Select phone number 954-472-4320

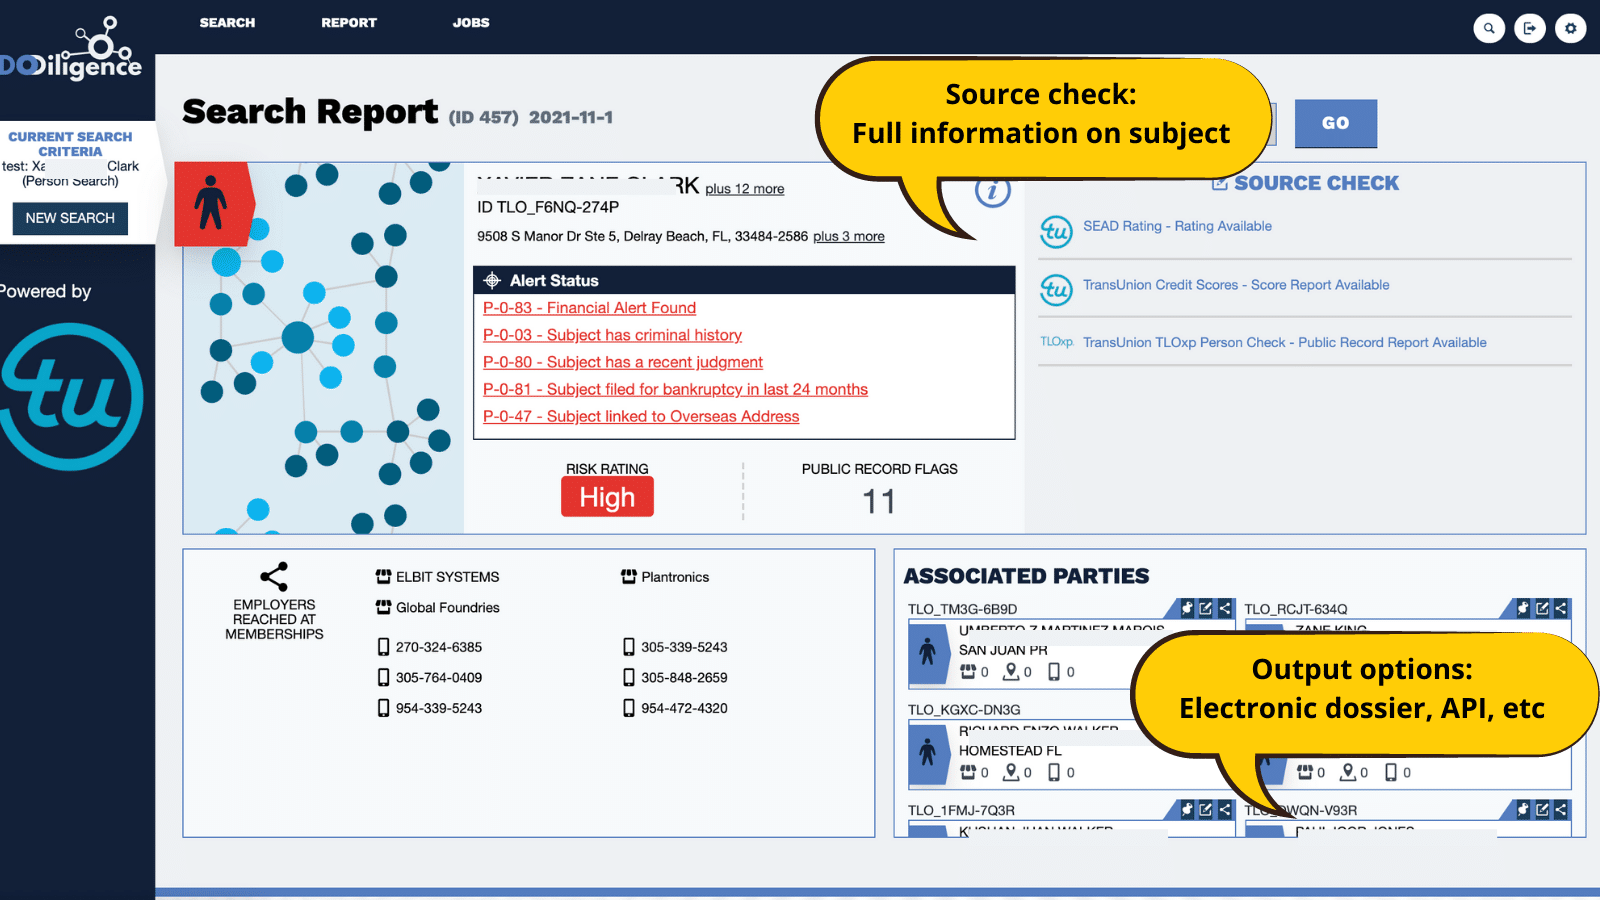(684, 708)
